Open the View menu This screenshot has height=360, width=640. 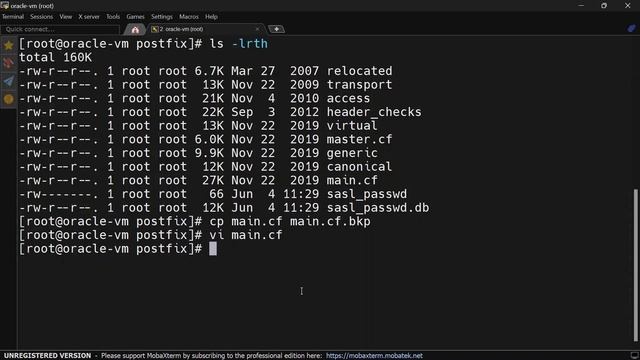pyautogui.click(x=65, y=17)
